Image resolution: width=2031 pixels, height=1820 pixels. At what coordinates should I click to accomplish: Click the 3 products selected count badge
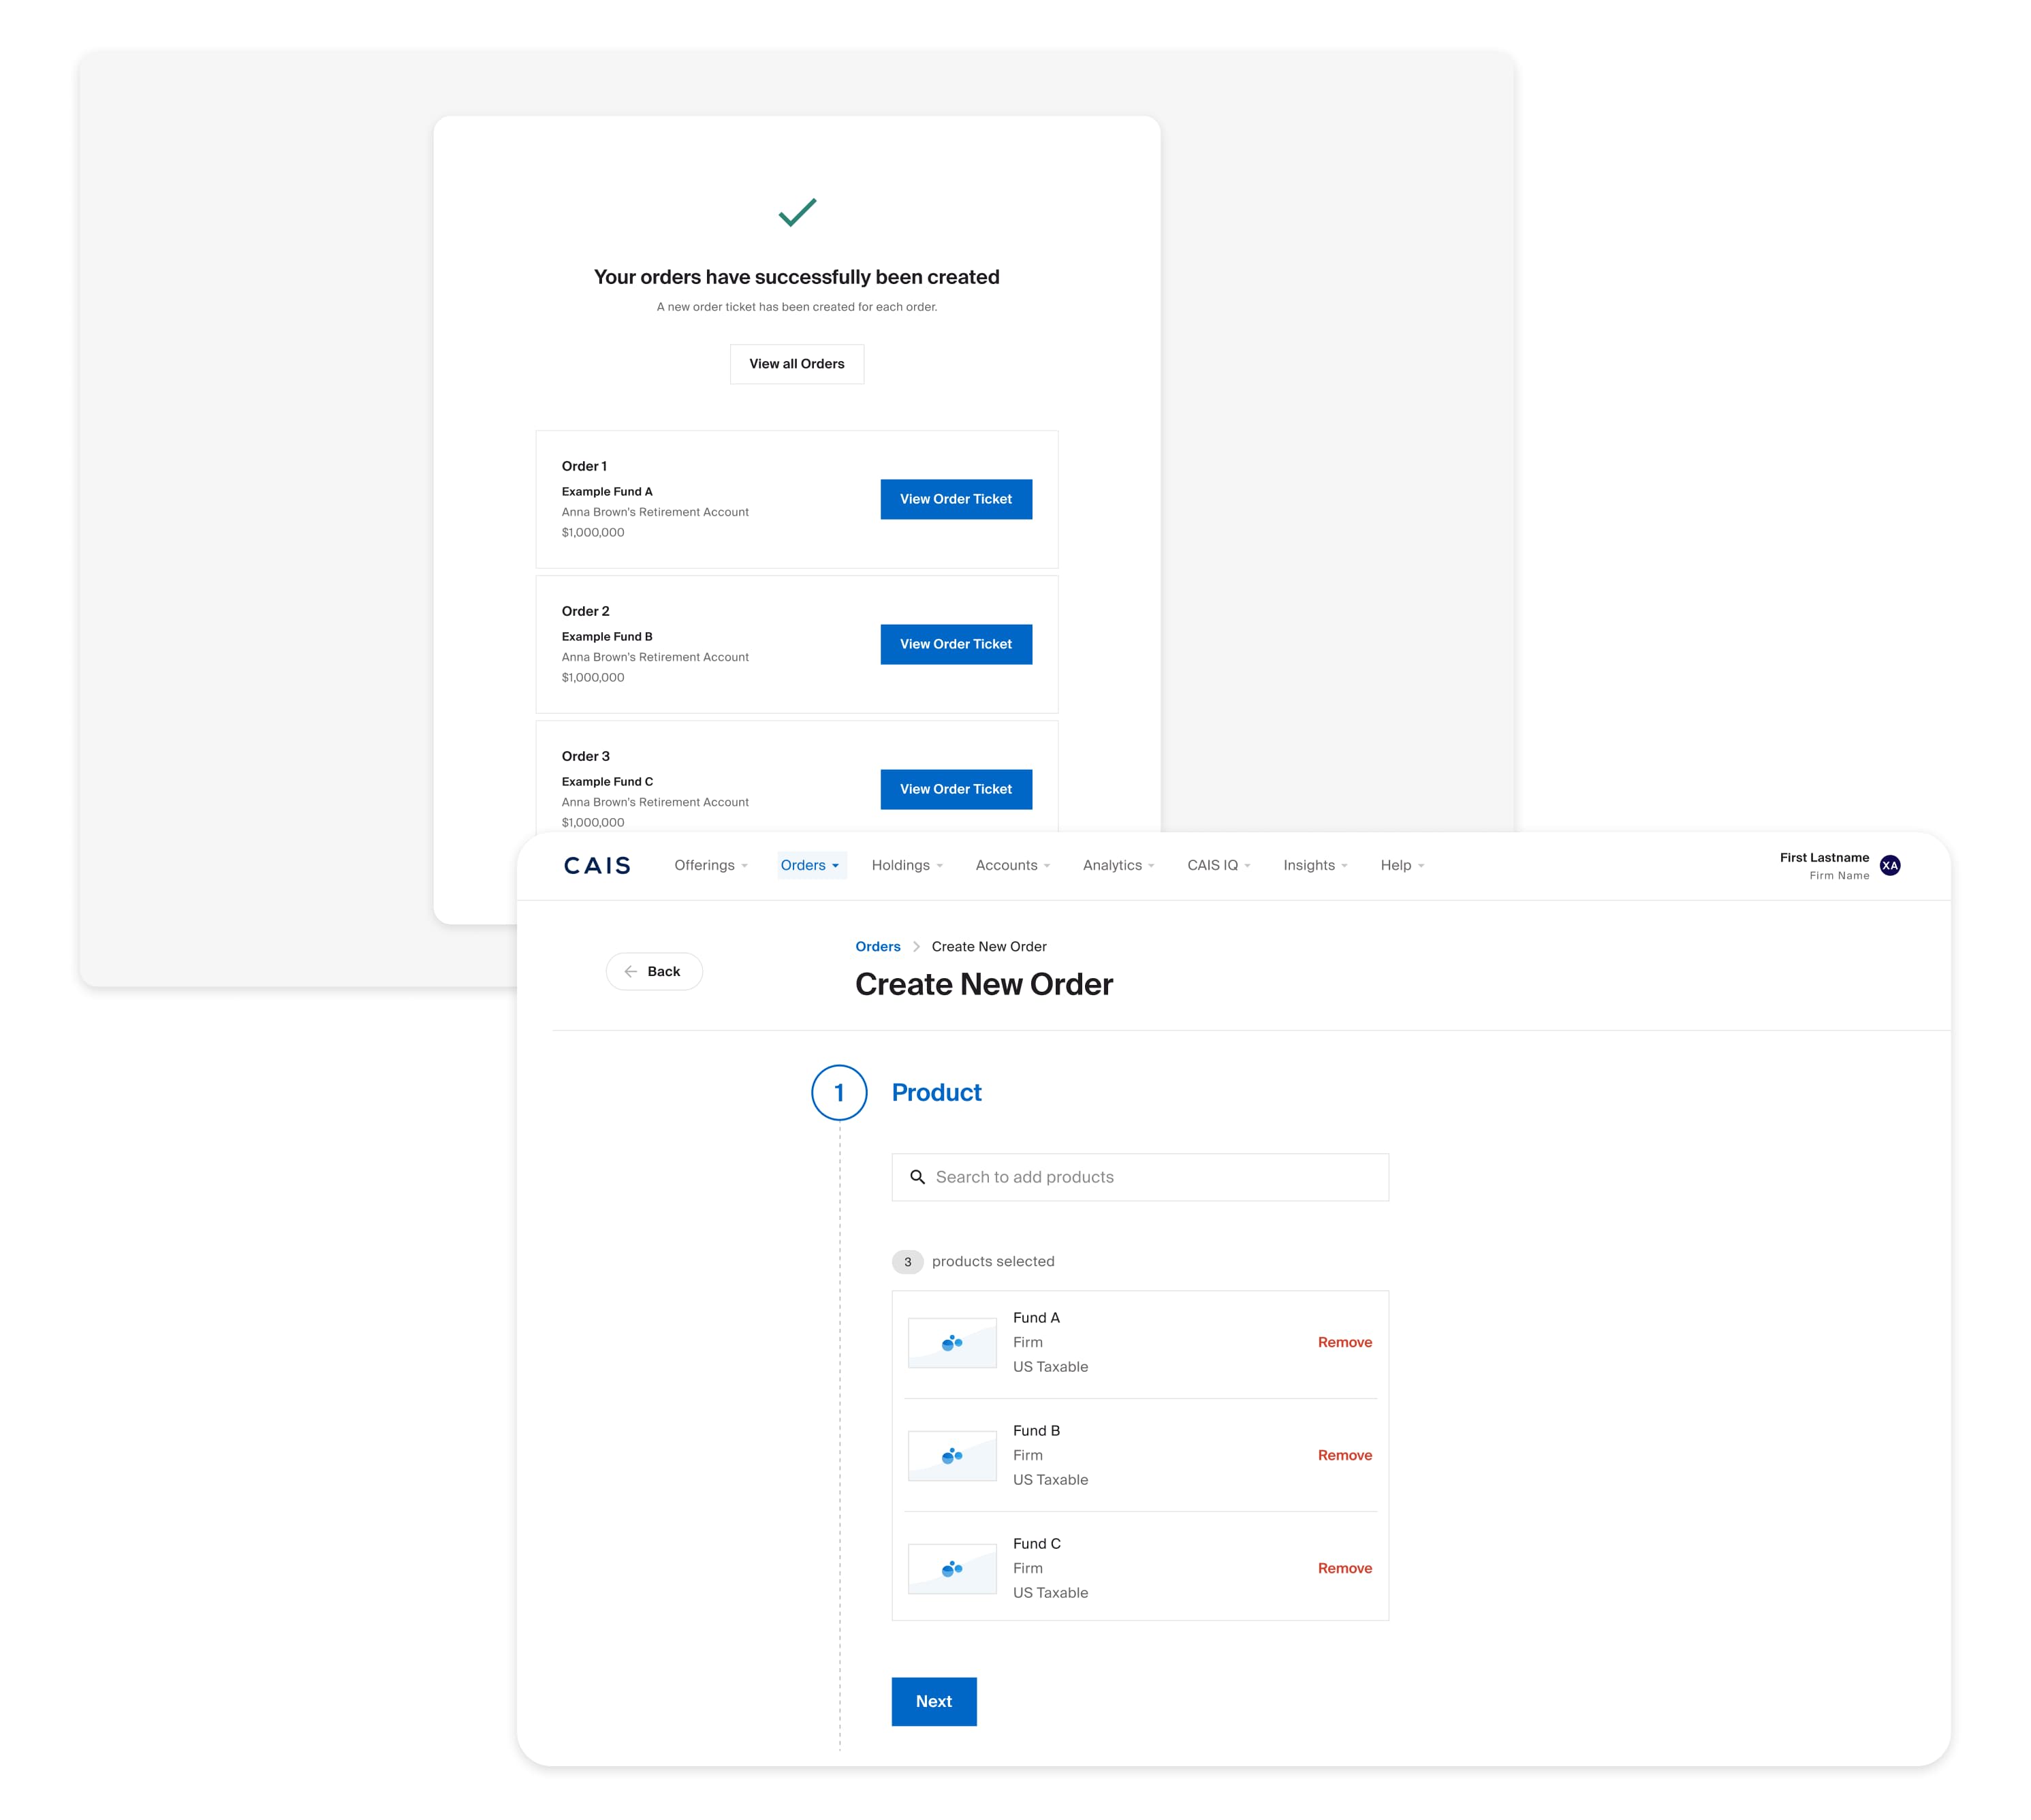[907, 1262]
